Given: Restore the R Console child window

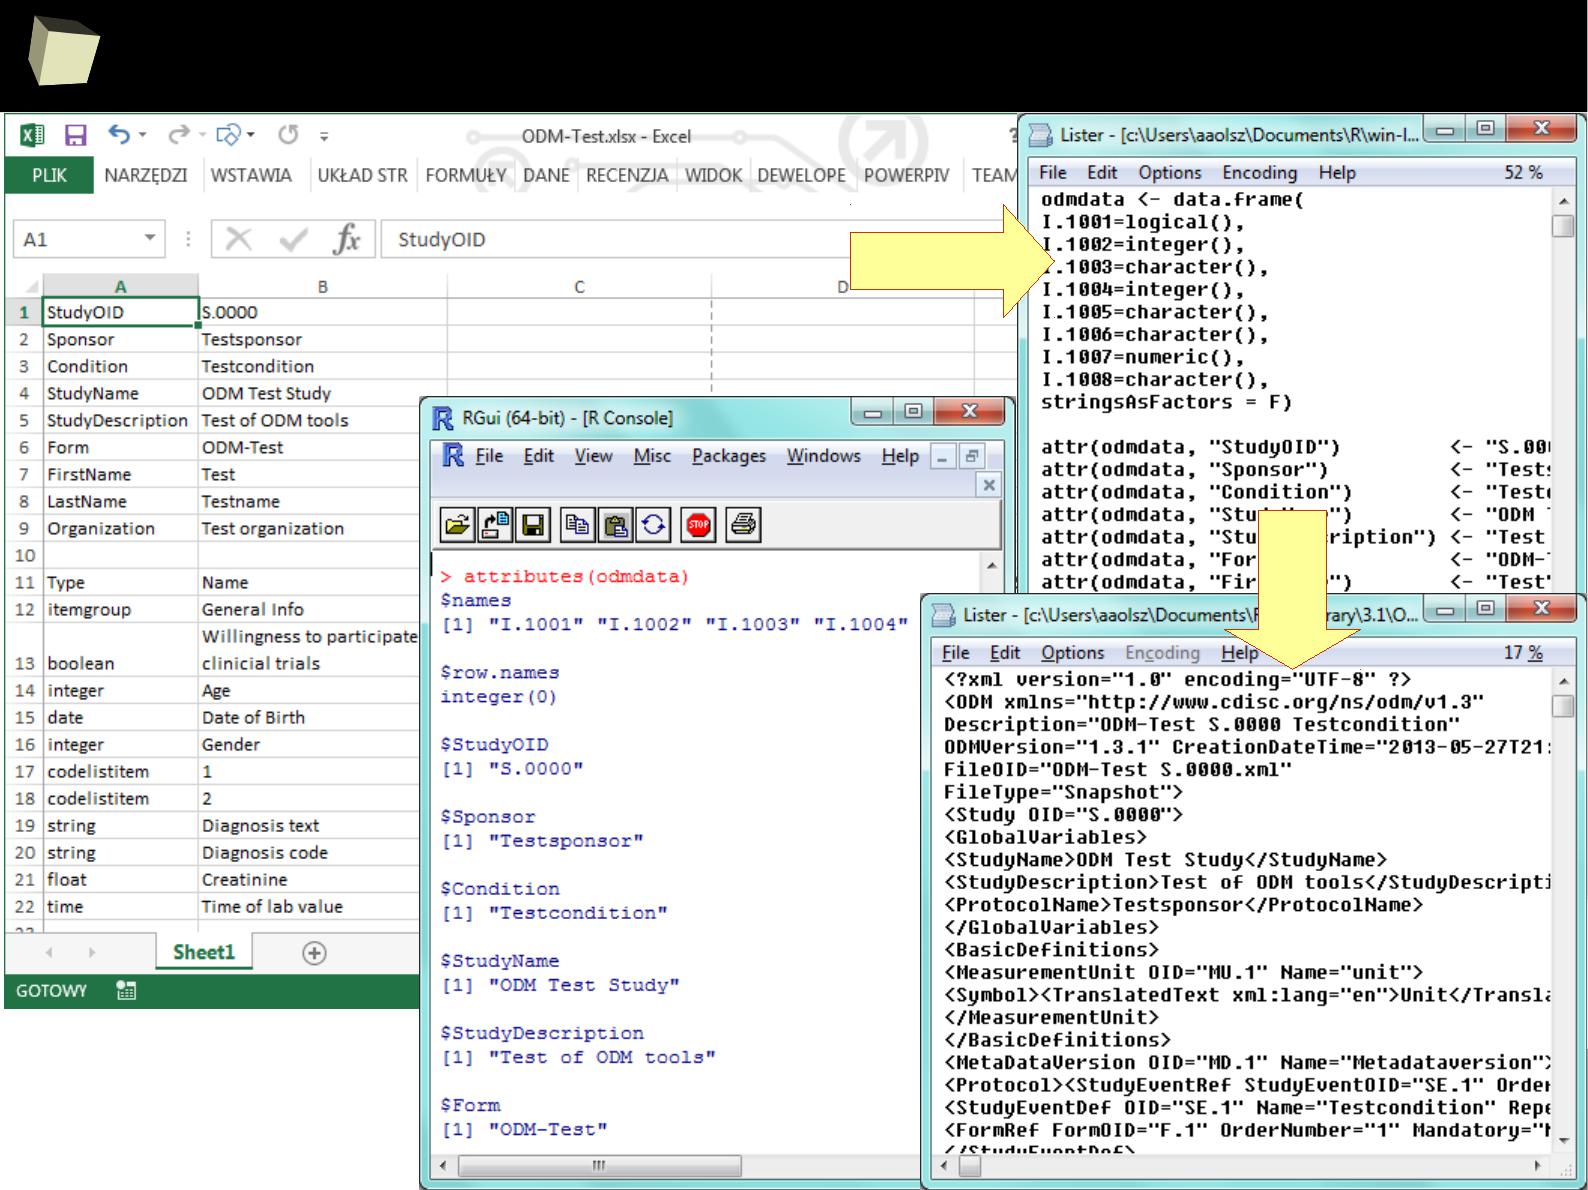Looking at the screenshot, I should [x=970, y=457].
